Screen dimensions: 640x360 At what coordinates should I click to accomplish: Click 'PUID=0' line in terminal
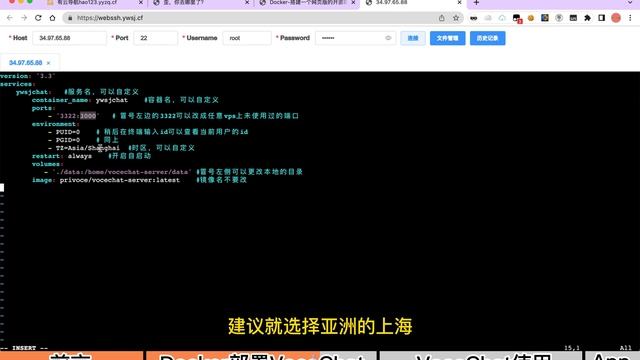[x=68, y=132]
